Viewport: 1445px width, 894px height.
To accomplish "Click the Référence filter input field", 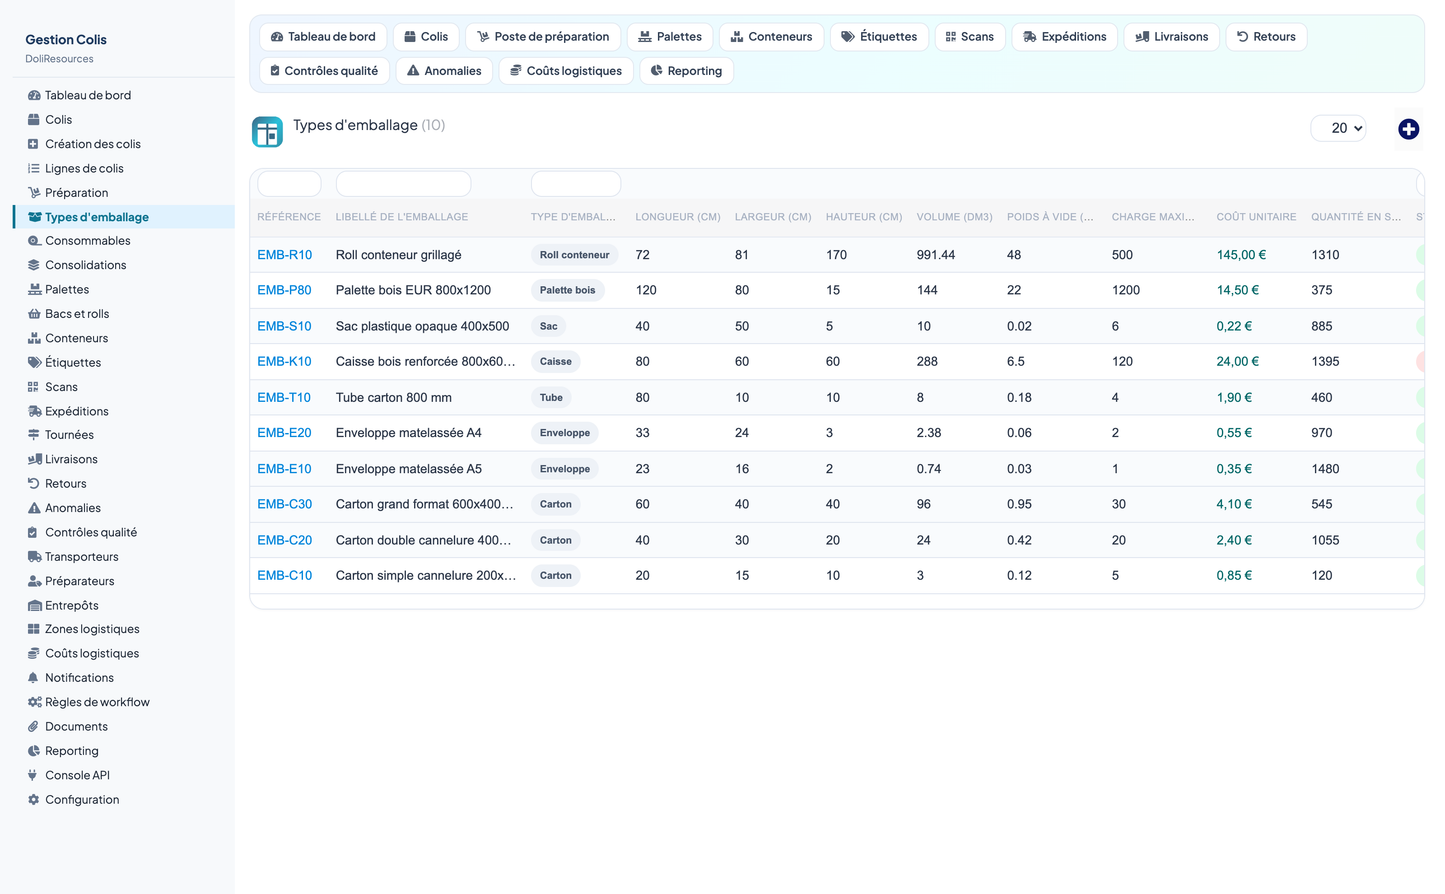I will pos(289,184).
